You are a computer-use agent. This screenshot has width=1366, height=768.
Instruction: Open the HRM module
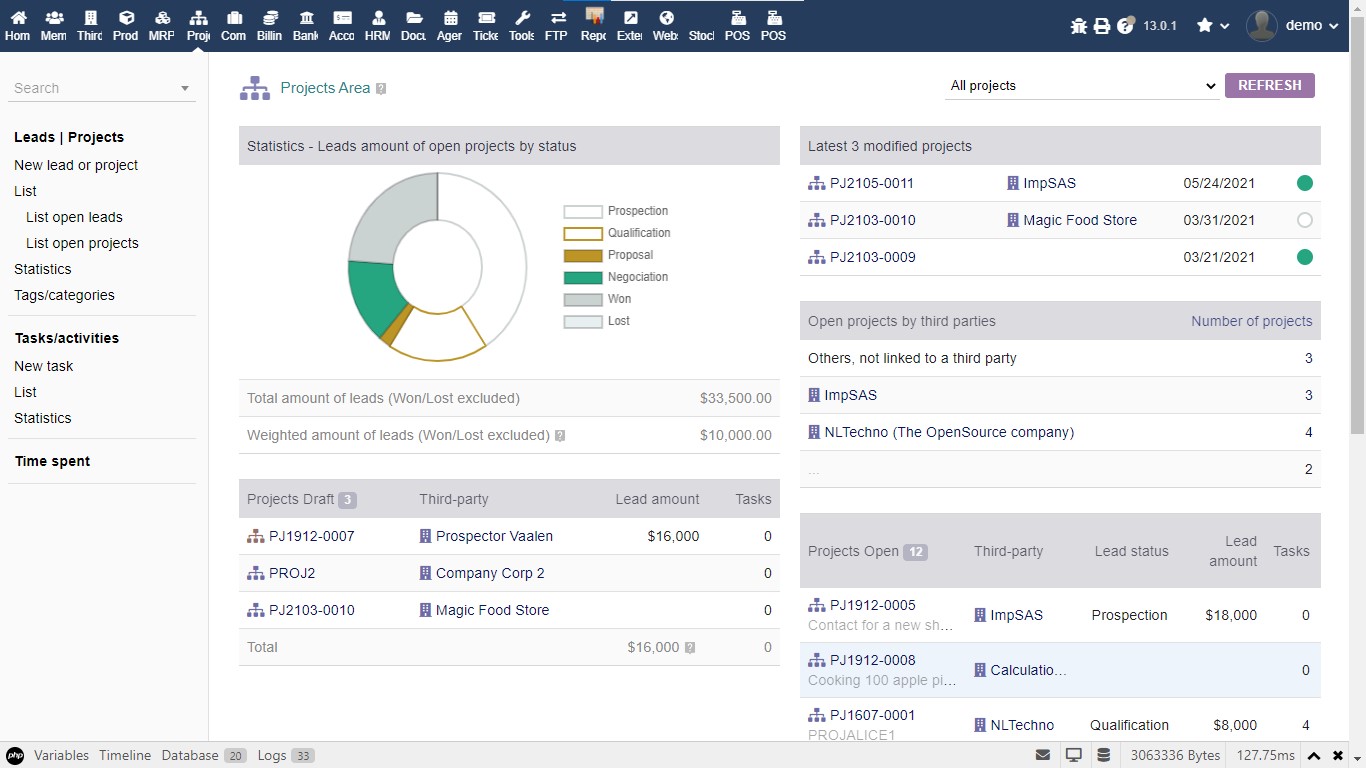tap(378, 25)
